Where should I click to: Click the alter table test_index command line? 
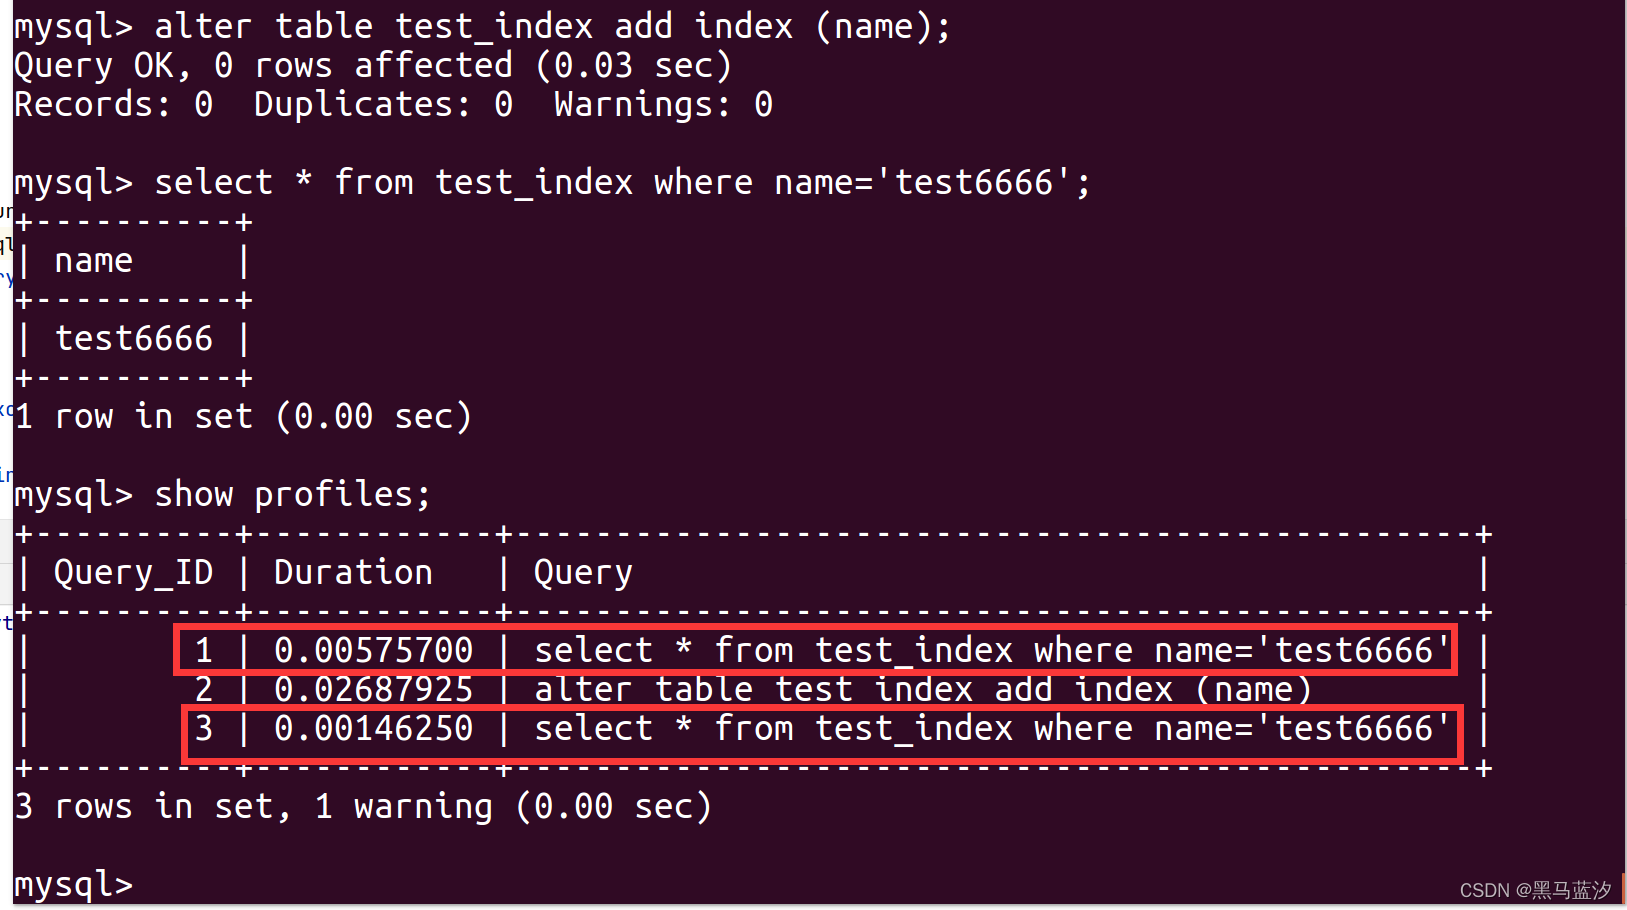pos(481,26)
